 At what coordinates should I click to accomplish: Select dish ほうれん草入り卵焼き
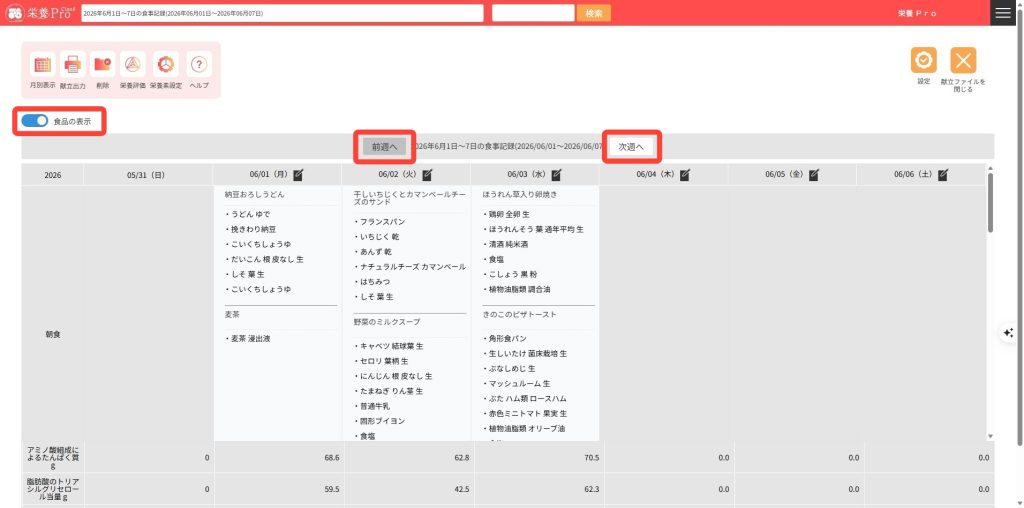click(520, 195)
